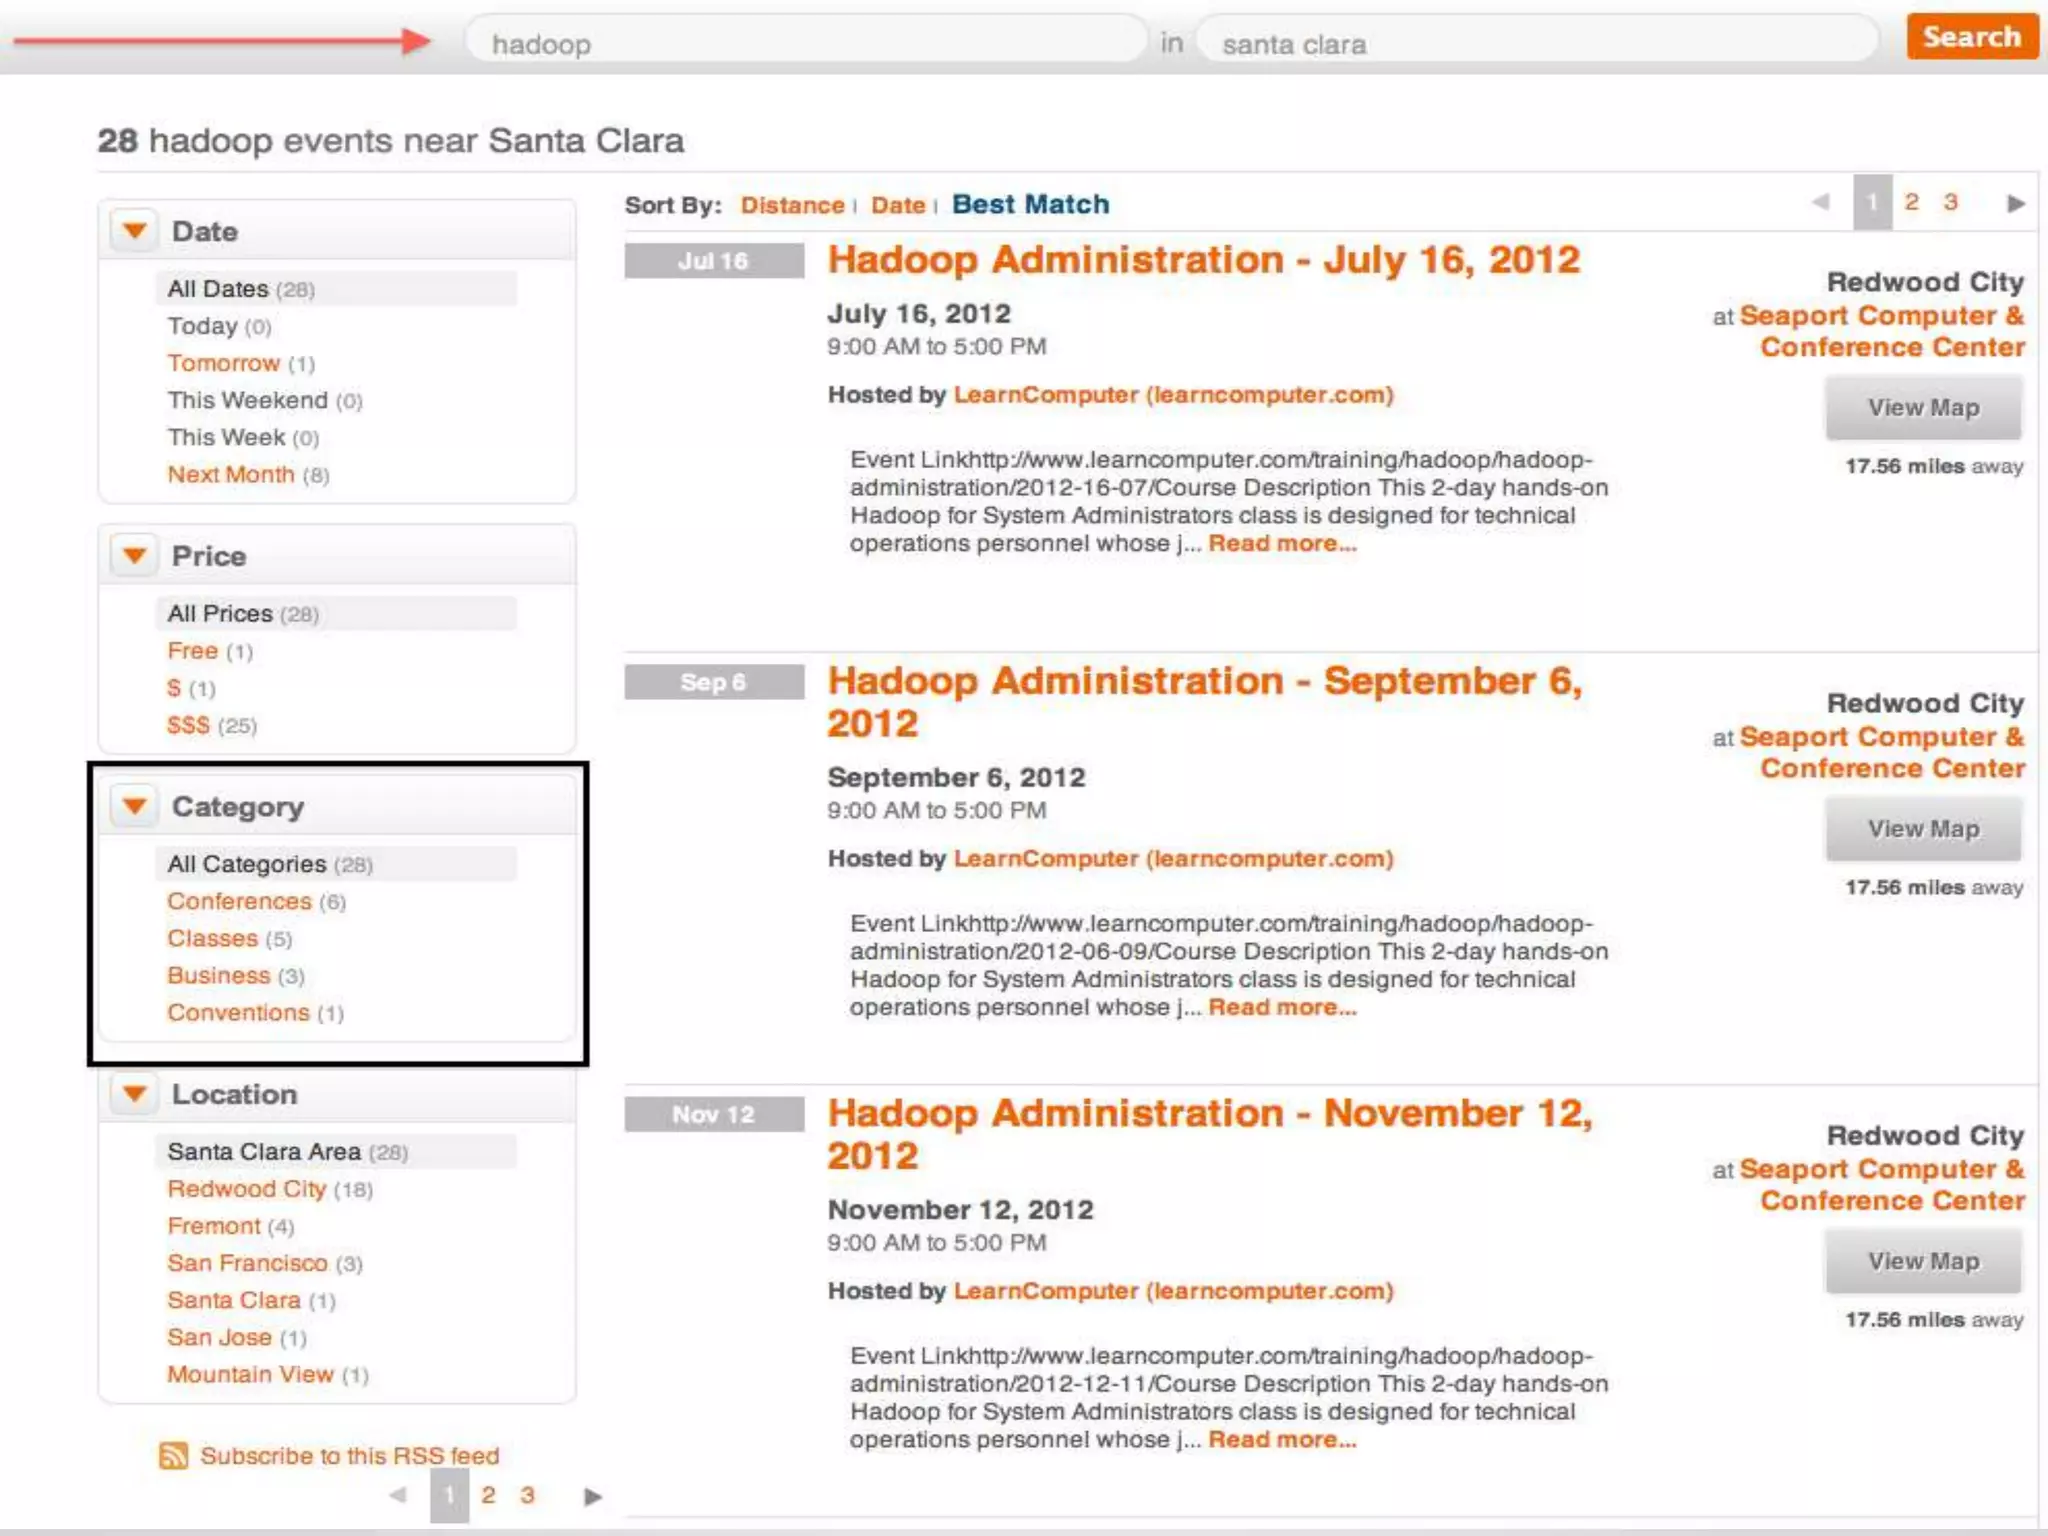
Task: Collapse the Price filter panel
Action: click(x=135, y=555)
